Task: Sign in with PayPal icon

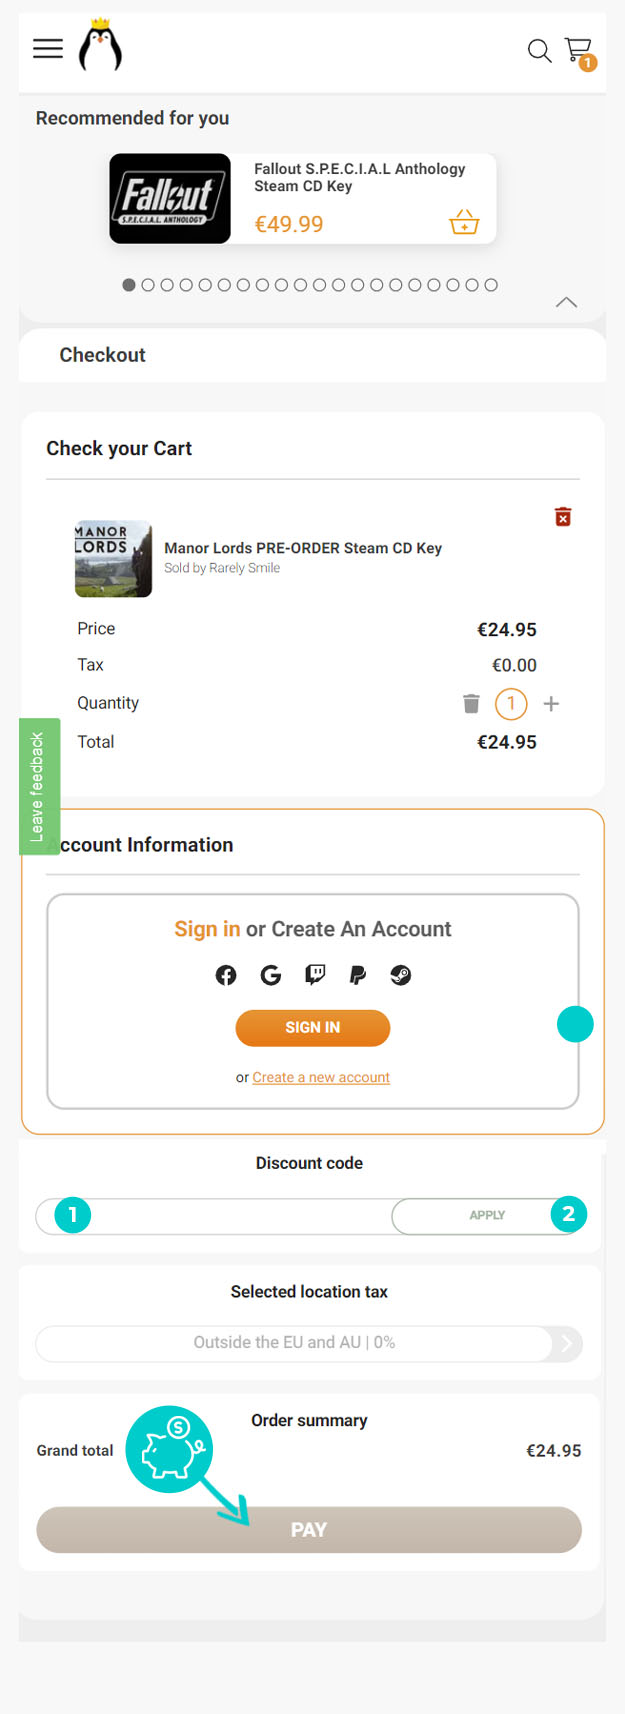Action: coord(357,975)
